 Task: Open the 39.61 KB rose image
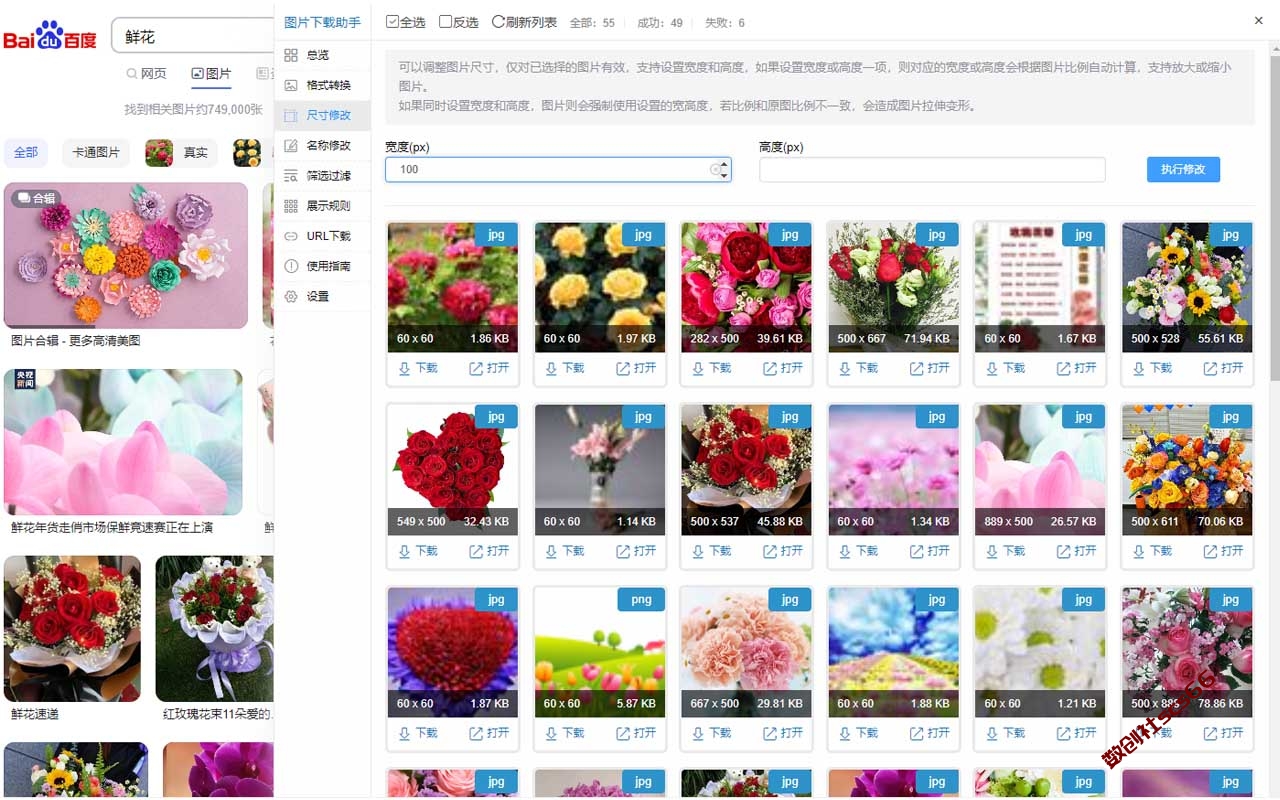click(783, 368)
